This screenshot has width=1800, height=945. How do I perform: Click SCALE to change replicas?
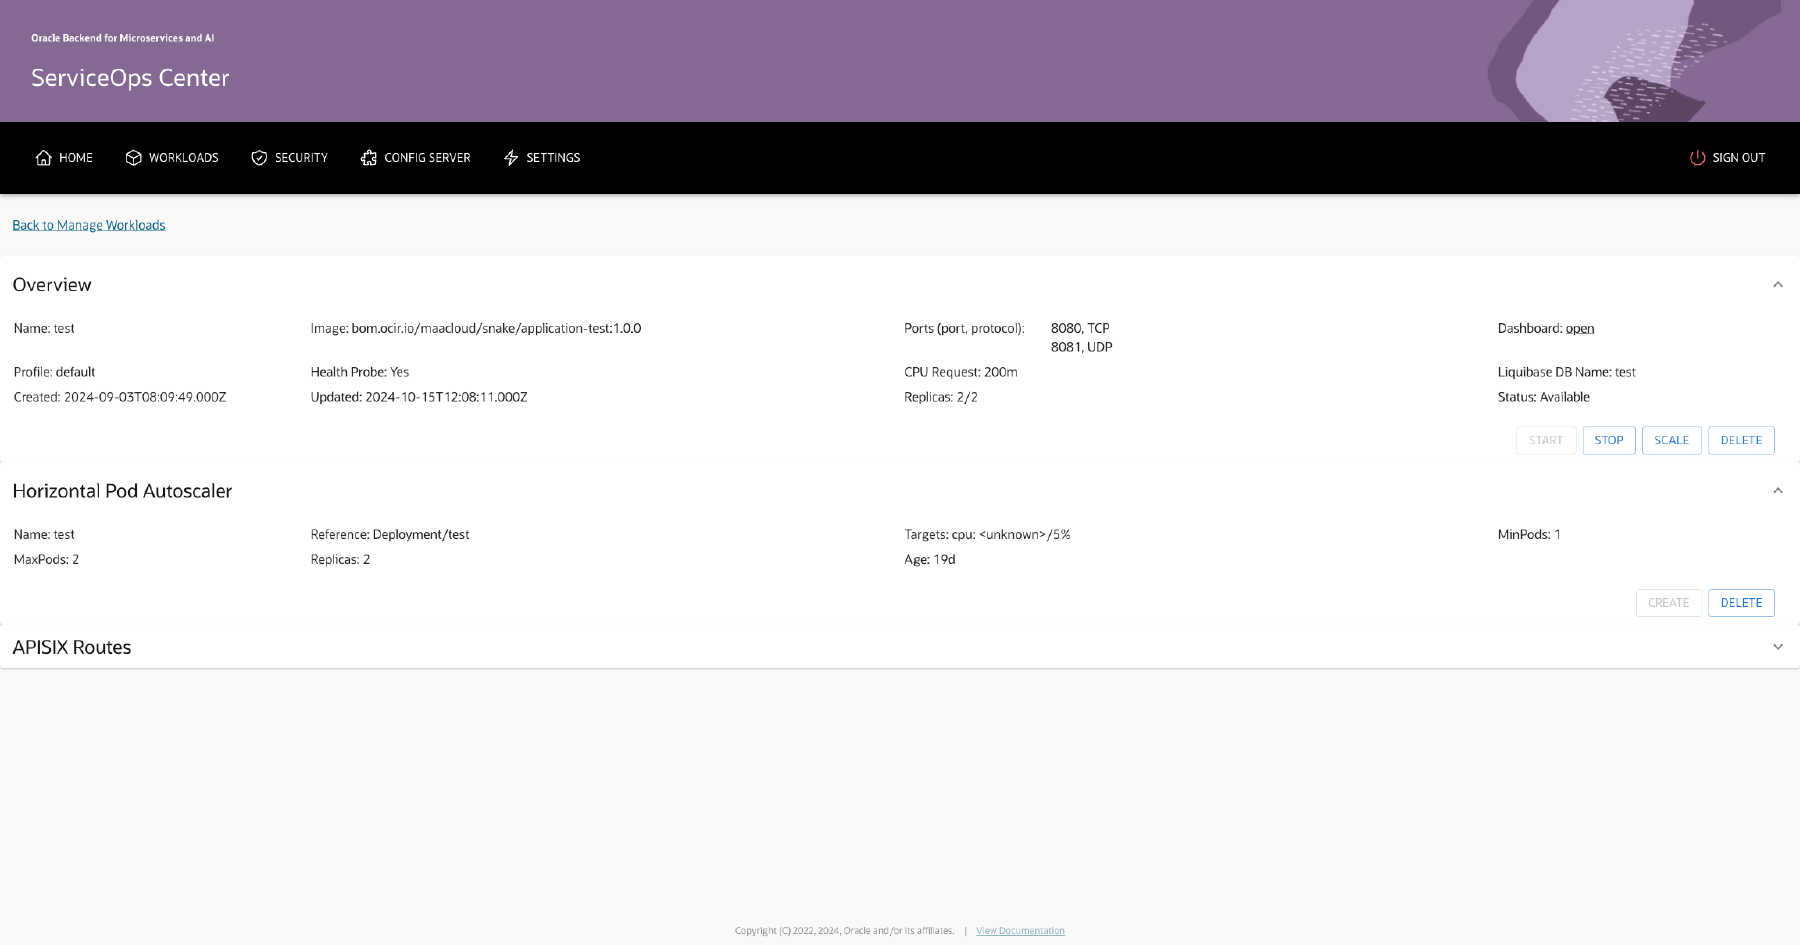[1671, 440]
